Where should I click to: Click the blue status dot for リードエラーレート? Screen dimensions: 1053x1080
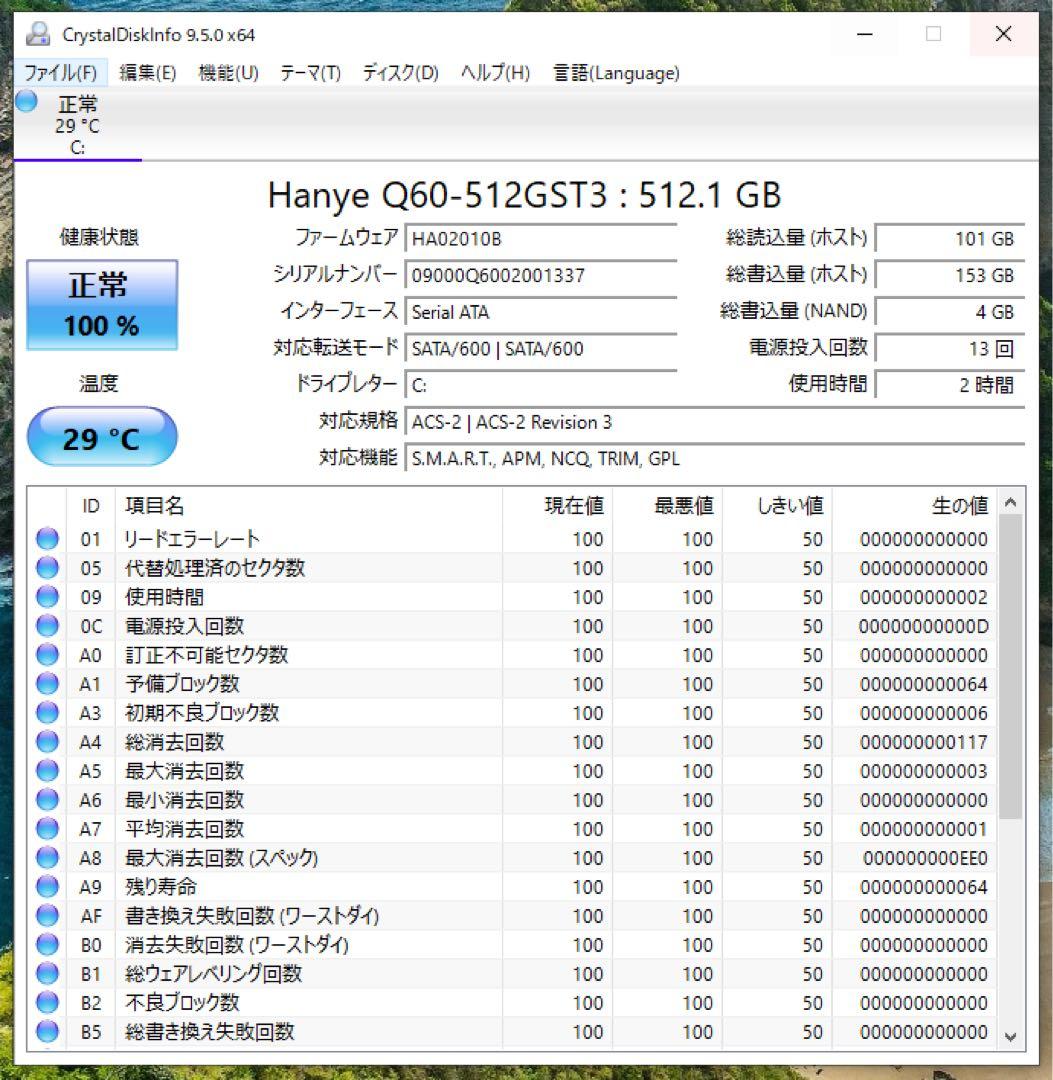(x=45, y=540)
